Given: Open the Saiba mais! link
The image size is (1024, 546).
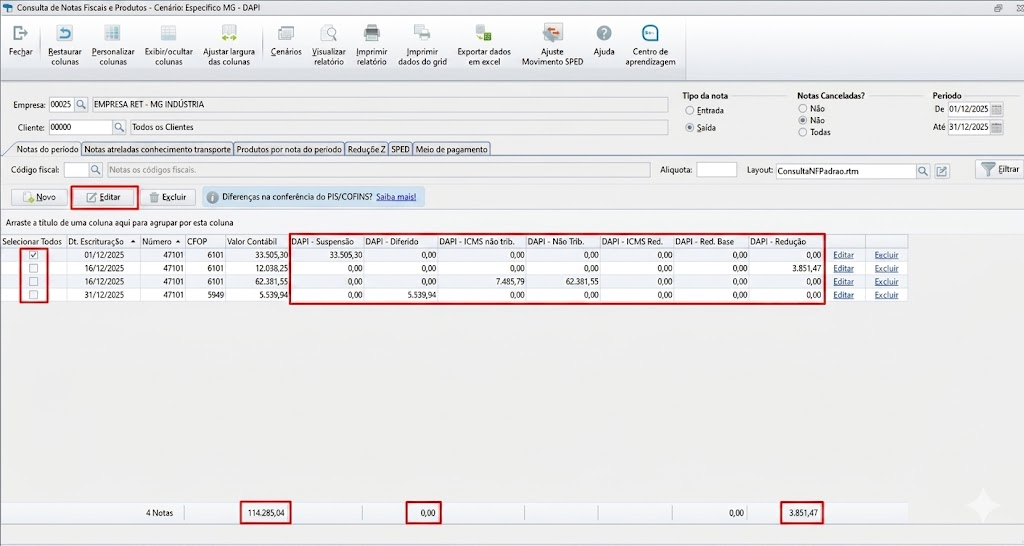Looking at the screenshot, I should pos(396,197).
